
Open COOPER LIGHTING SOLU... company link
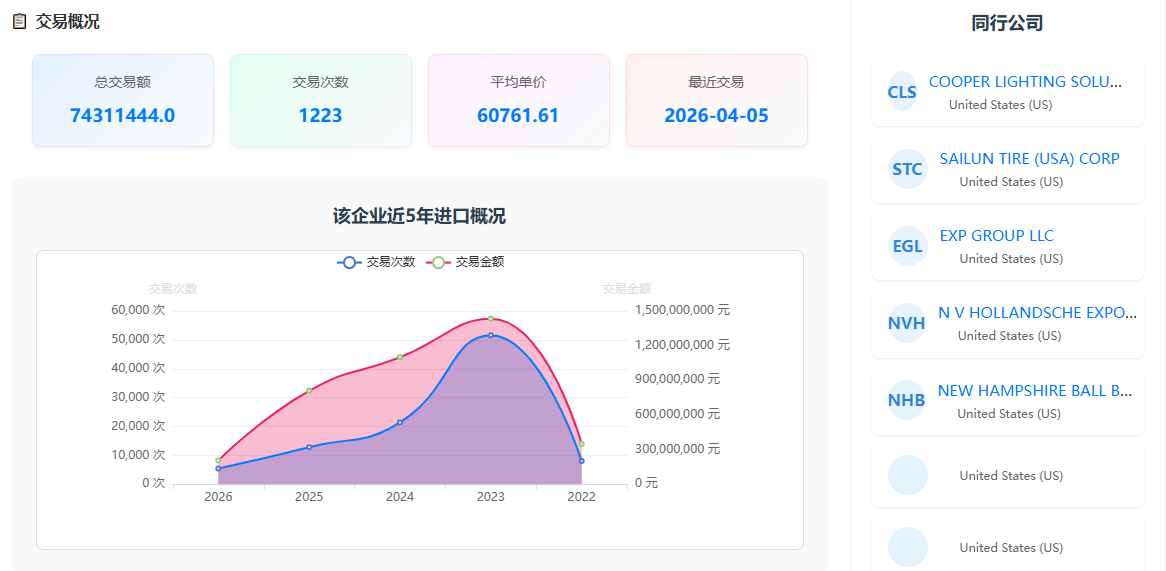(x=1025, y=82)
